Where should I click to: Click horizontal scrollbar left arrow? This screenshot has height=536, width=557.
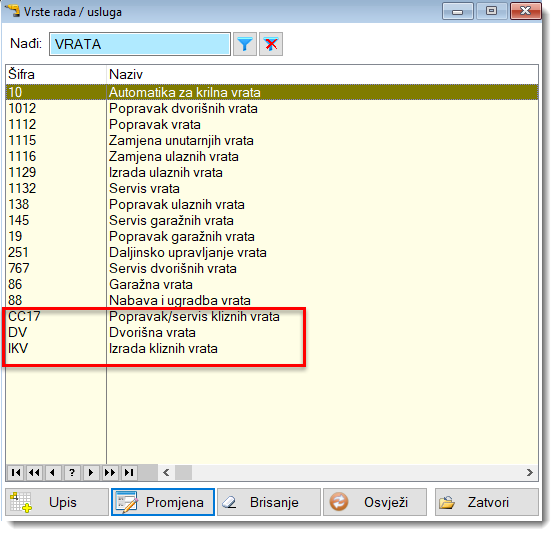(166, 472)
